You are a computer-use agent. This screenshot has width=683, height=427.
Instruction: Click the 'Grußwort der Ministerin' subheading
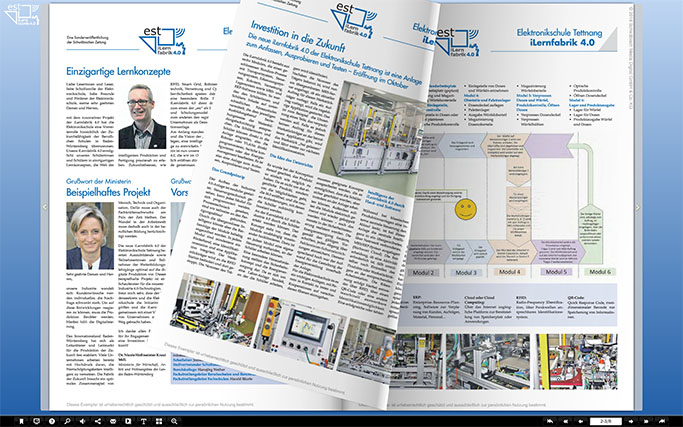tap(98, 181)
